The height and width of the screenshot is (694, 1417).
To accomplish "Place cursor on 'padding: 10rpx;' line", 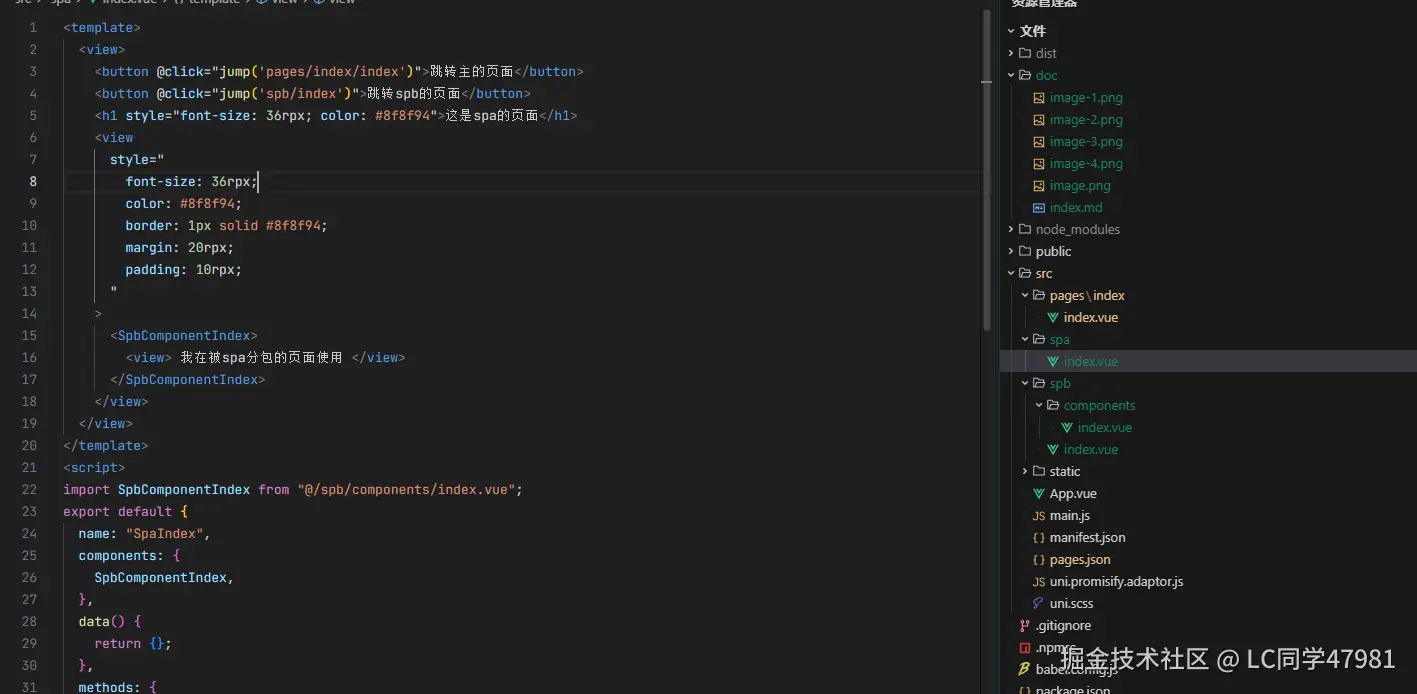I will pos(183,269).
